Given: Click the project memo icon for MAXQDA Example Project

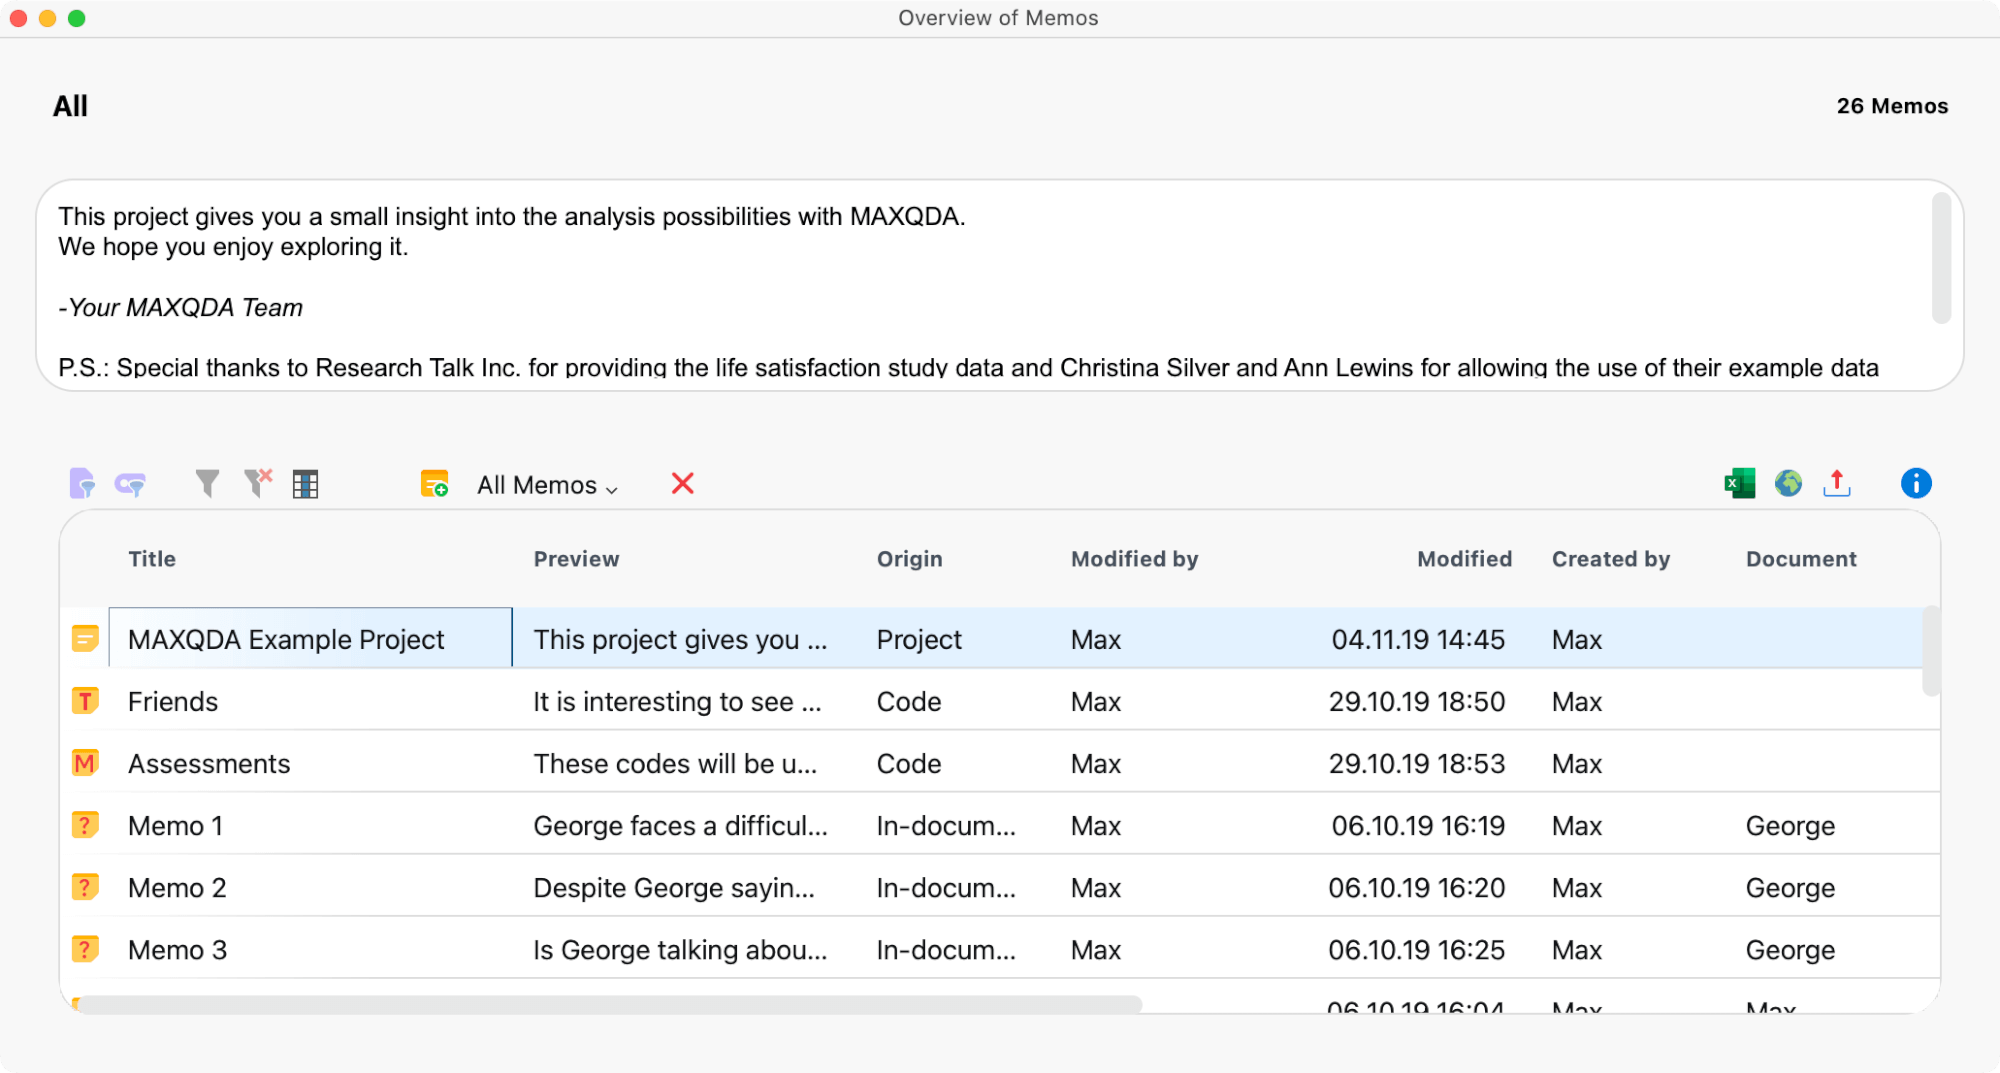Looking at the screenshot, I should [85, 638].
